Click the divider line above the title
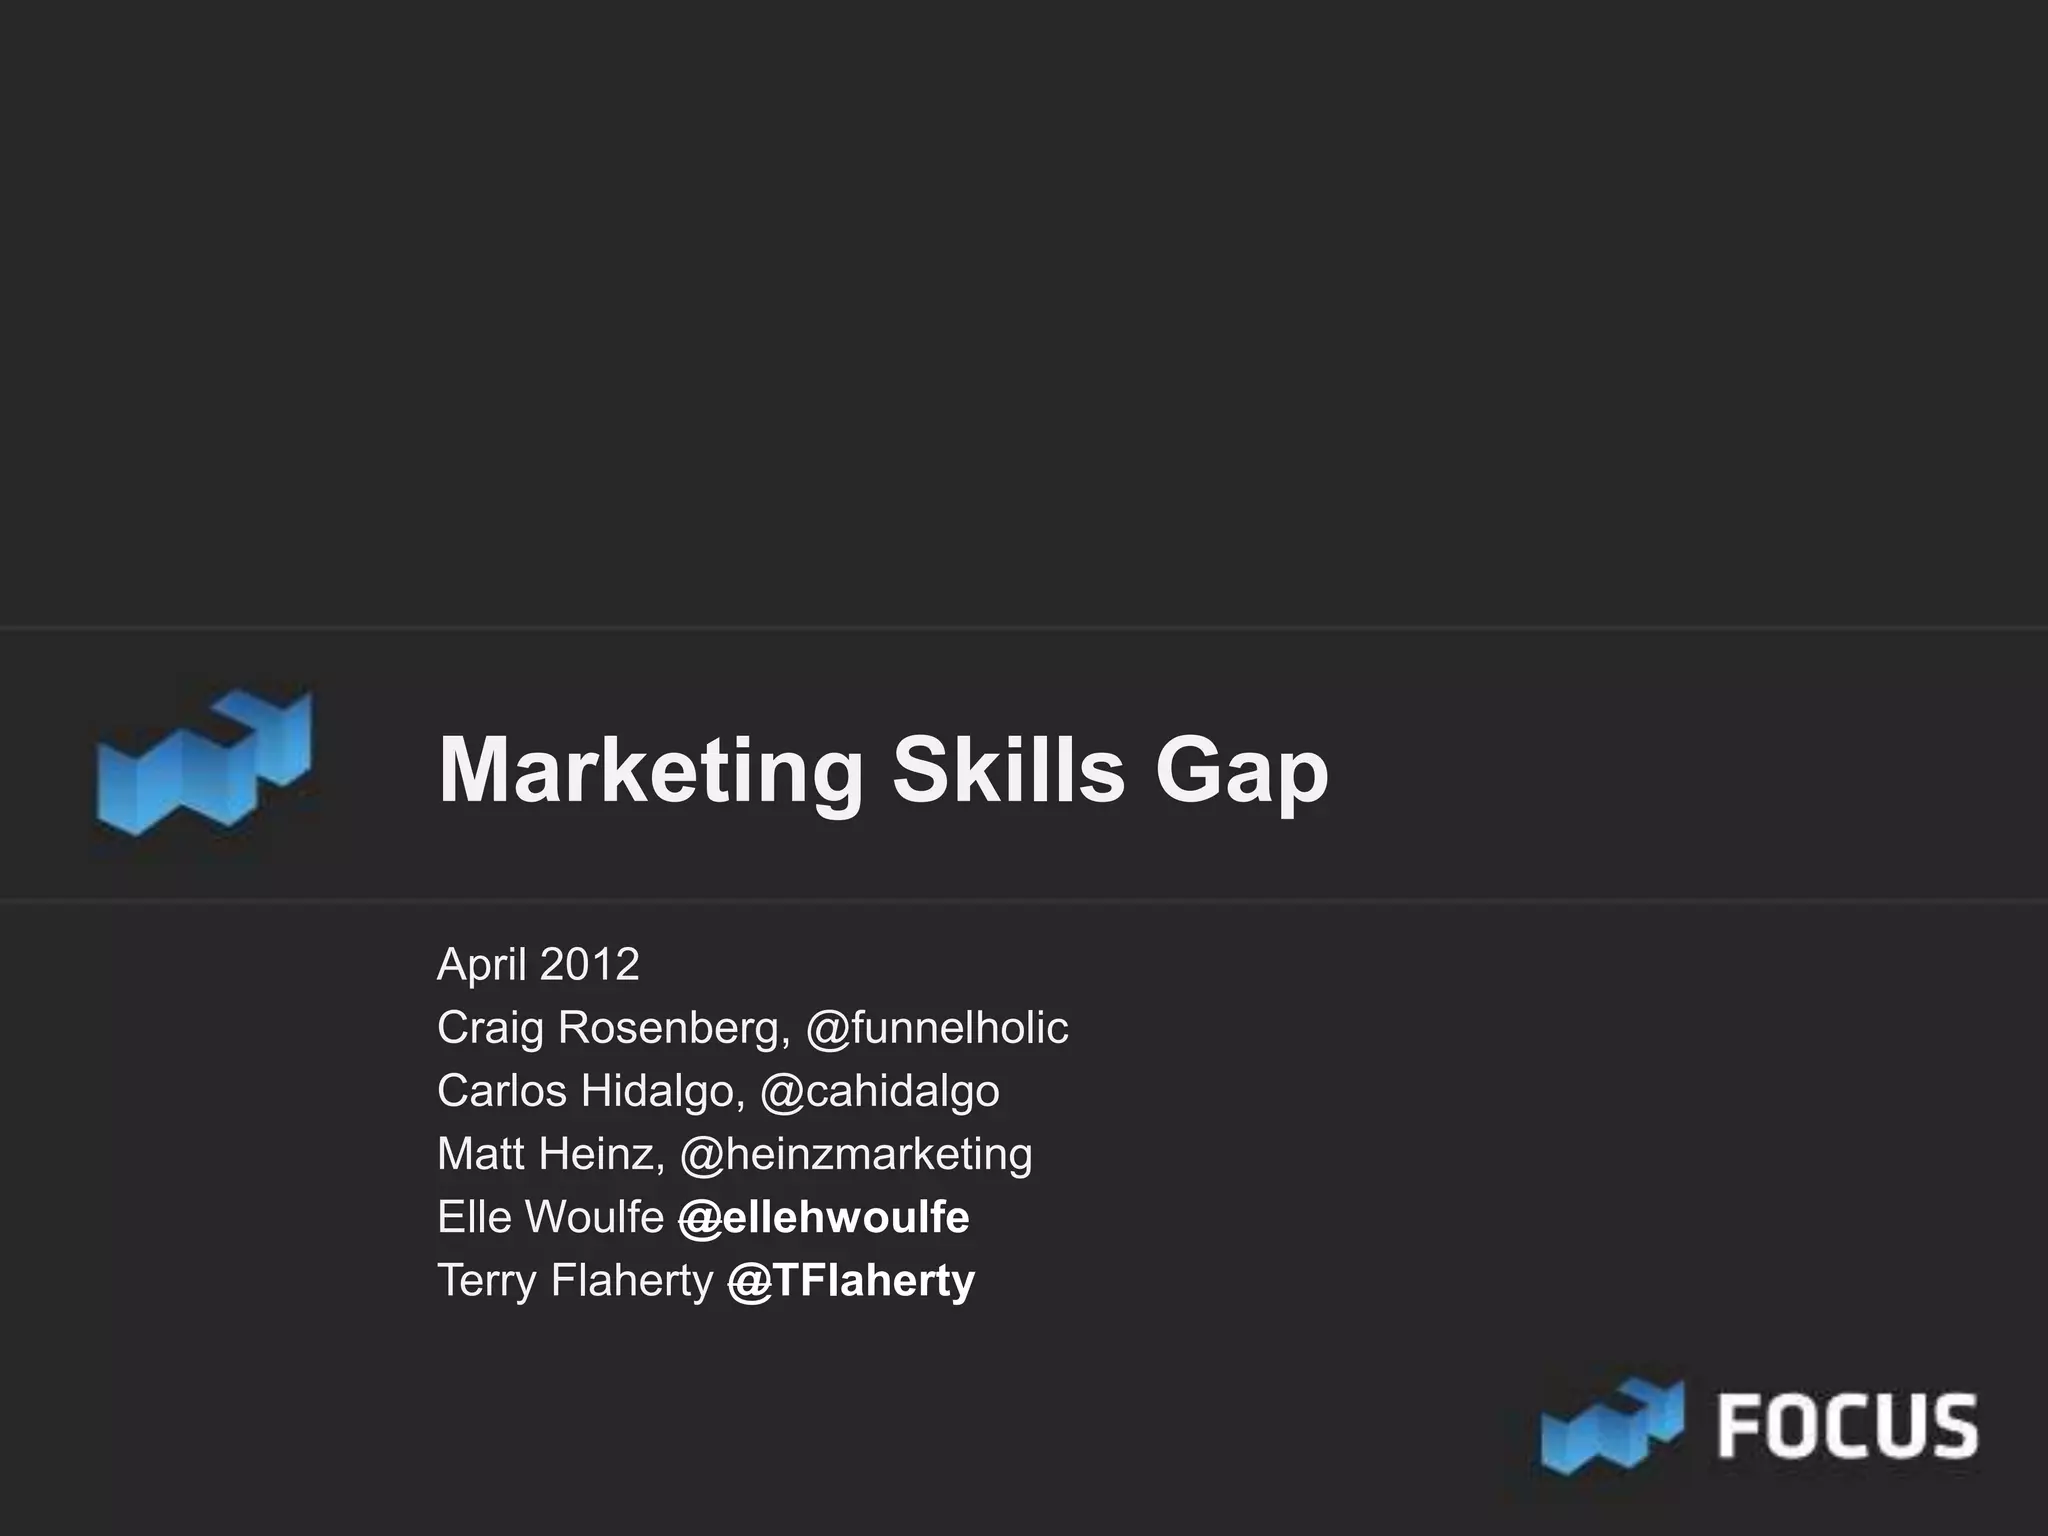 (1024, 628)
